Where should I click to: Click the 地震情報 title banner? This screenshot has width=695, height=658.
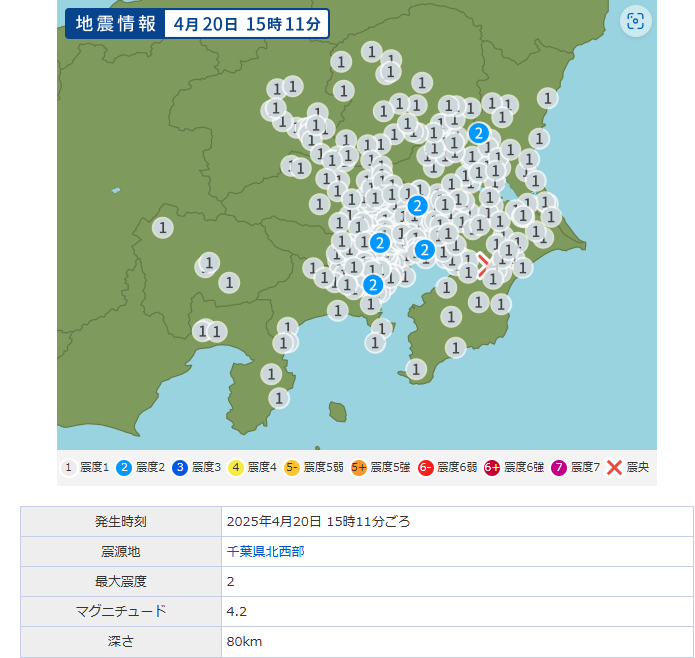point(112,24)
